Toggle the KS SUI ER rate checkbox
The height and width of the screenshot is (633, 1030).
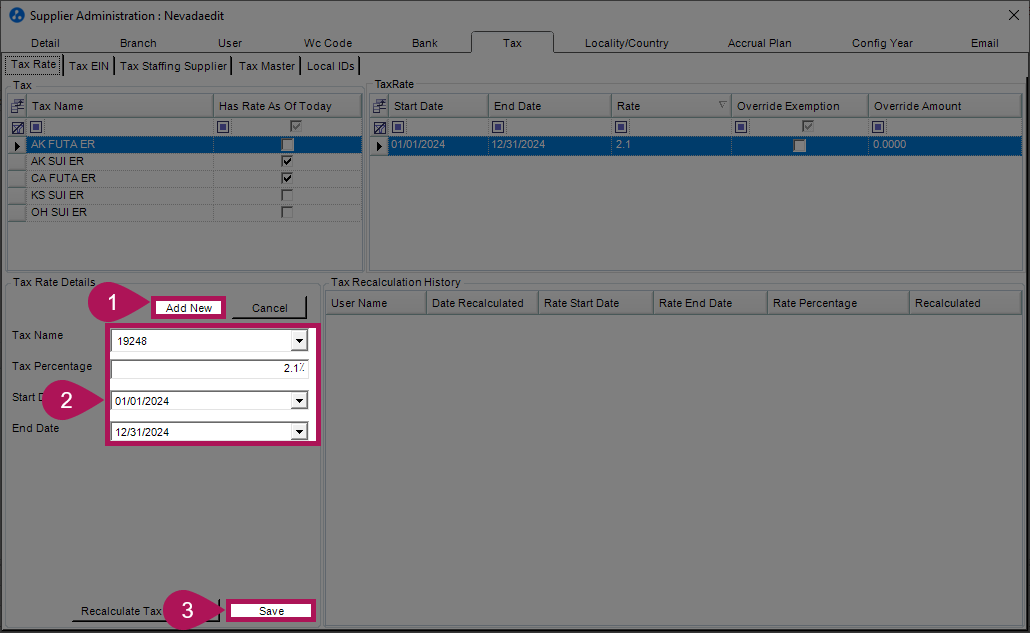point(287,195)
